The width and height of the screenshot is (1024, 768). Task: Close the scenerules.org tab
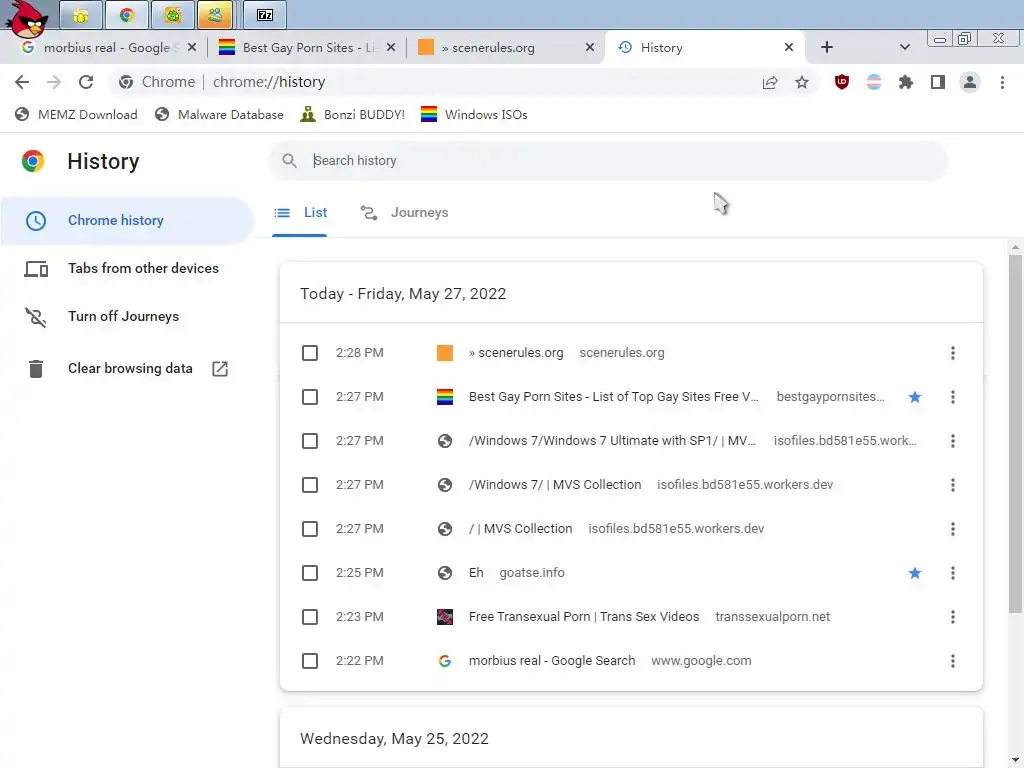click(x=590, y=47)
